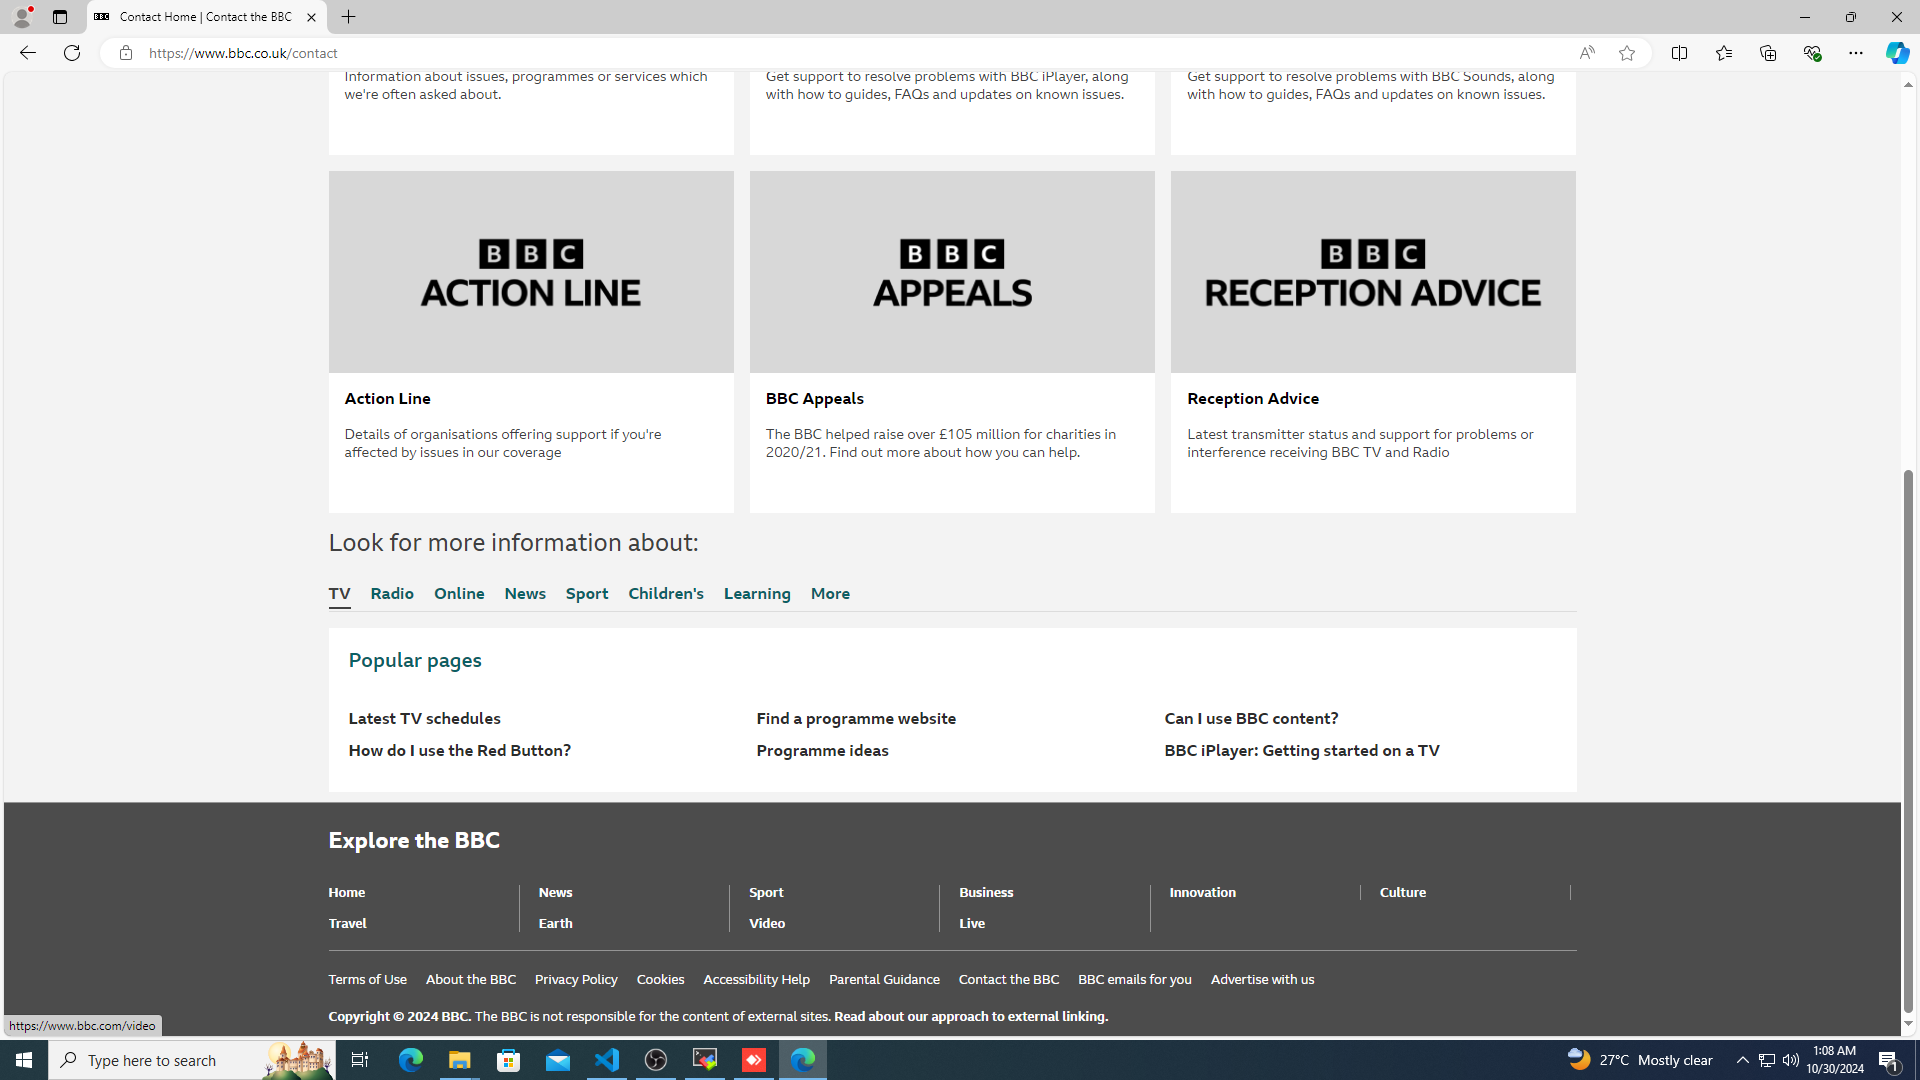Go to Home in Explore the BBC

[347, 893]
